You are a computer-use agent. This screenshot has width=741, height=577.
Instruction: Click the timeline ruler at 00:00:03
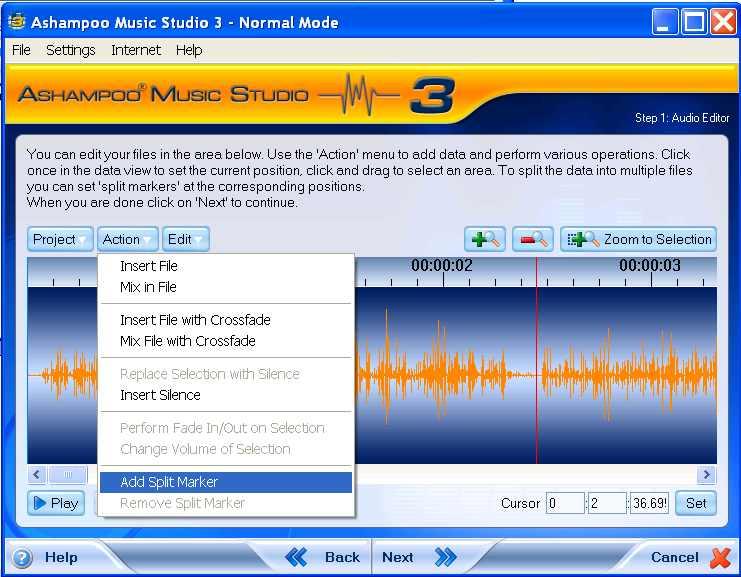(649, 266)
